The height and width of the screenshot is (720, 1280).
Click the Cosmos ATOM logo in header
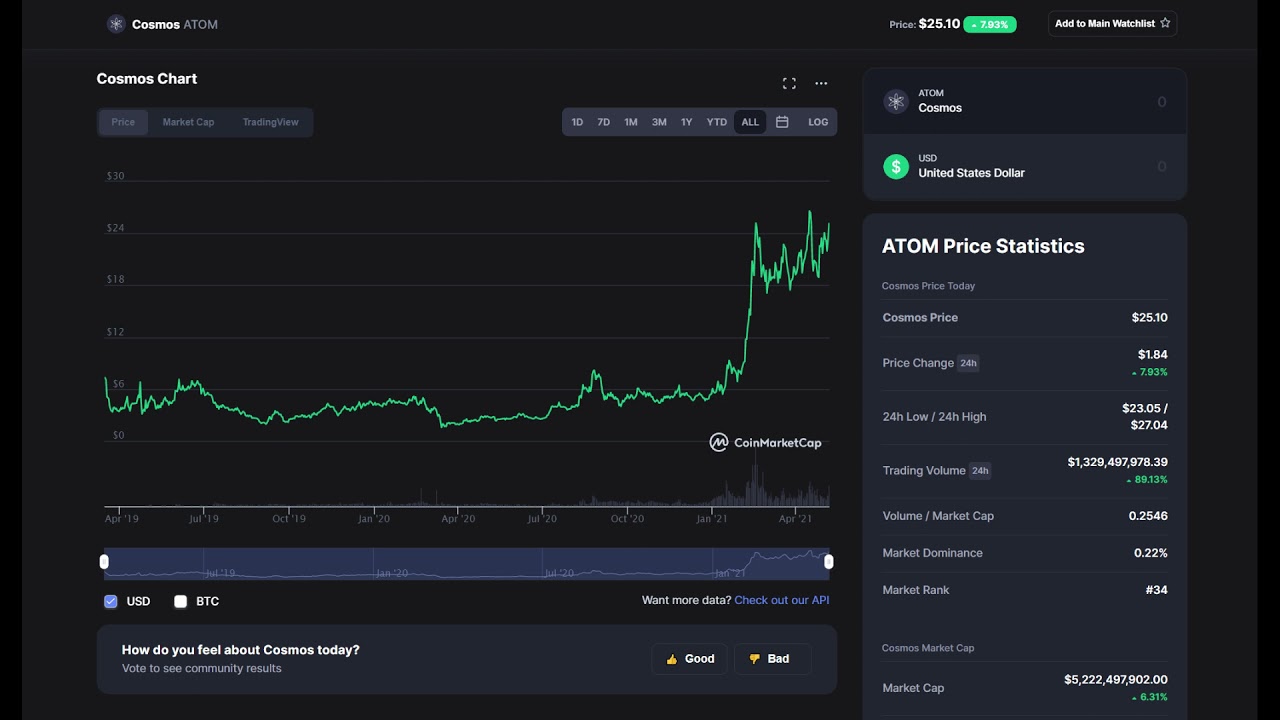click(x=116, y=24)
